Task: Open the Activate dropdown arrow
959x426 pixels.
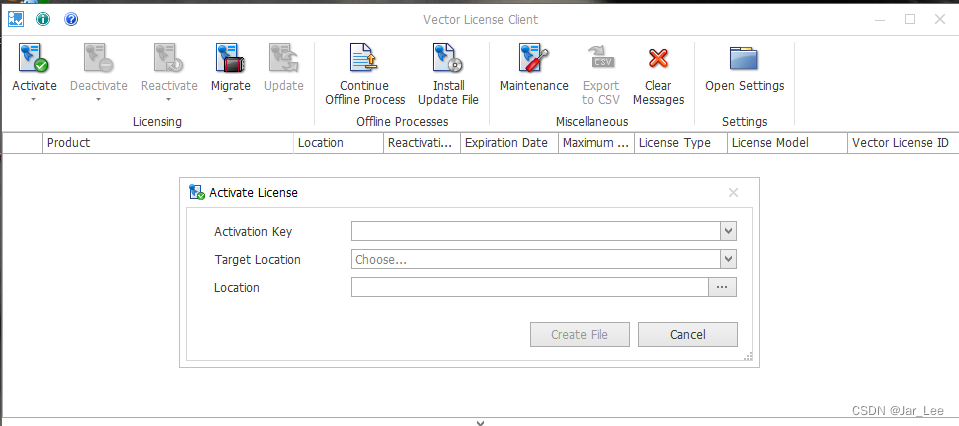Action: pyautogui.click(x=34, y=100)
